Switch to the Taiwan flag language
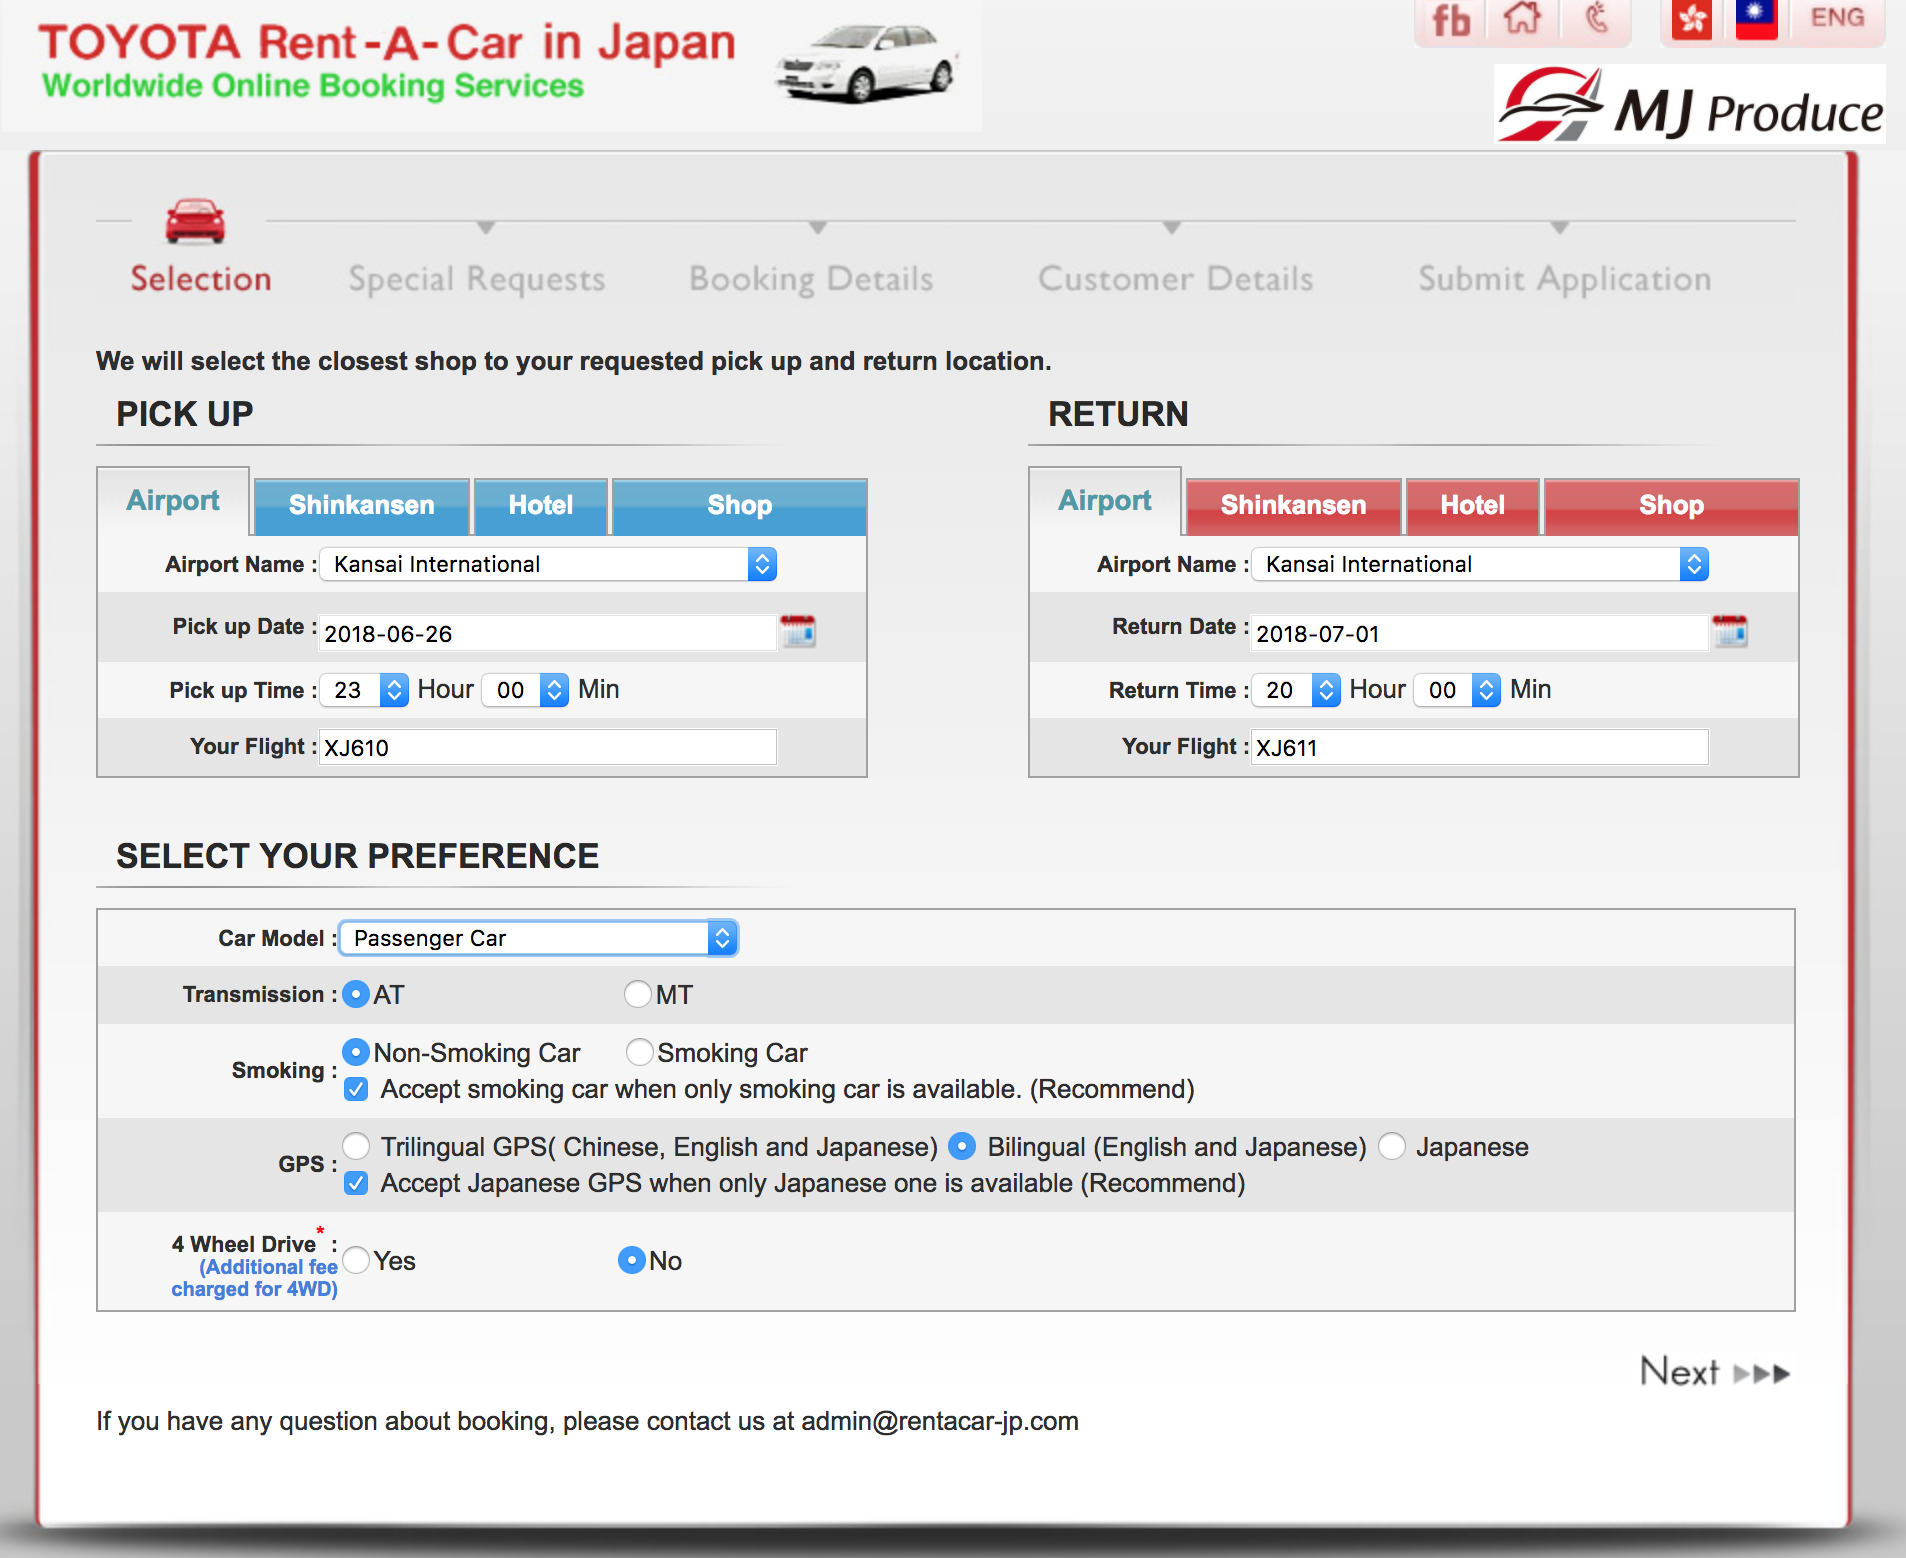Screen dimensions: 1906x1558 point(1756,19)
